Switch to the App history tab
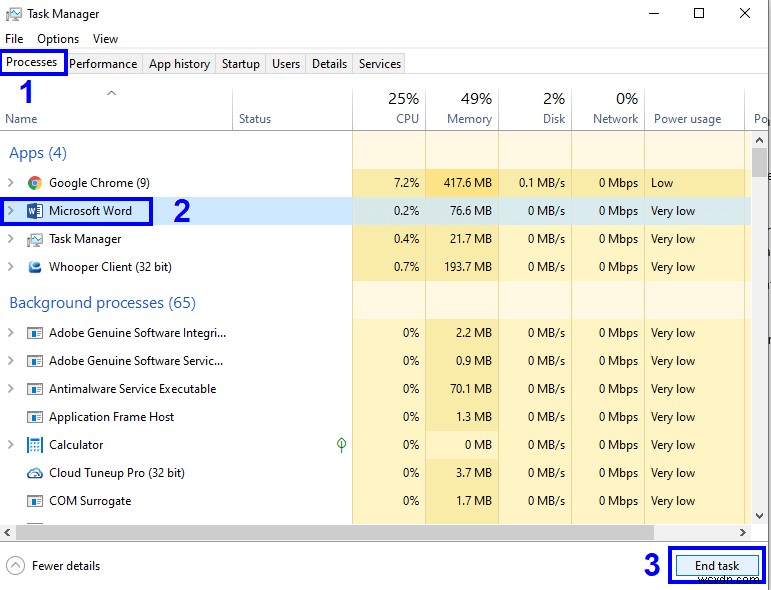Screen dimensions: 771x590 pyautogui.click(x=179, y=64)
